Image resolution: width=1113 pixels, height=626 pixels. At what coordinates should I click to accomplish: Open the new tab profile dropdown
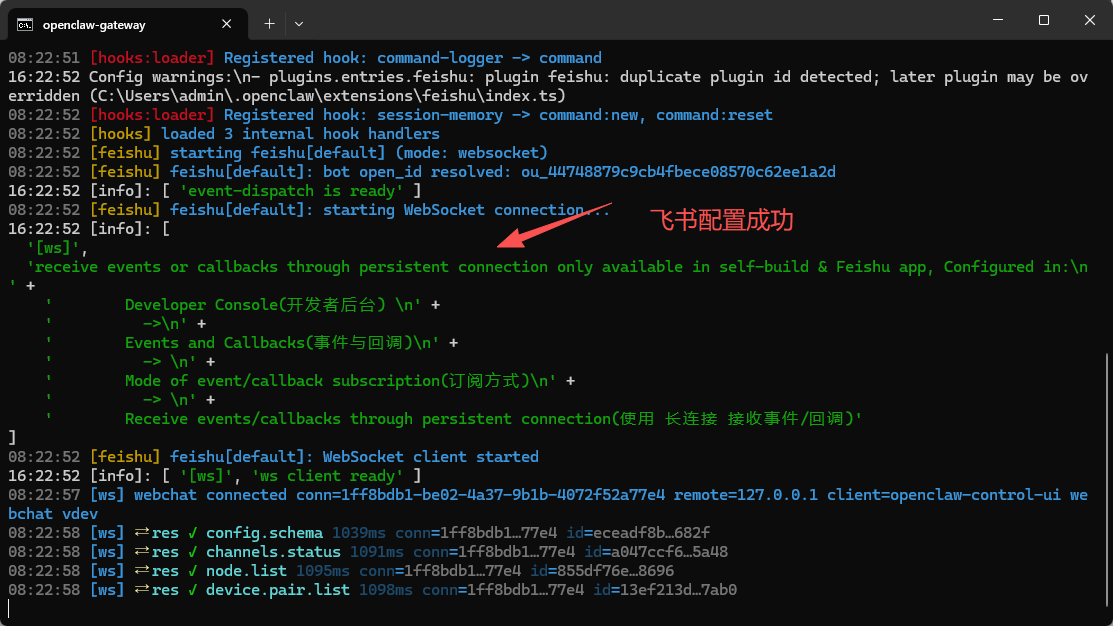pyautogui.click(x=299, y=24)
